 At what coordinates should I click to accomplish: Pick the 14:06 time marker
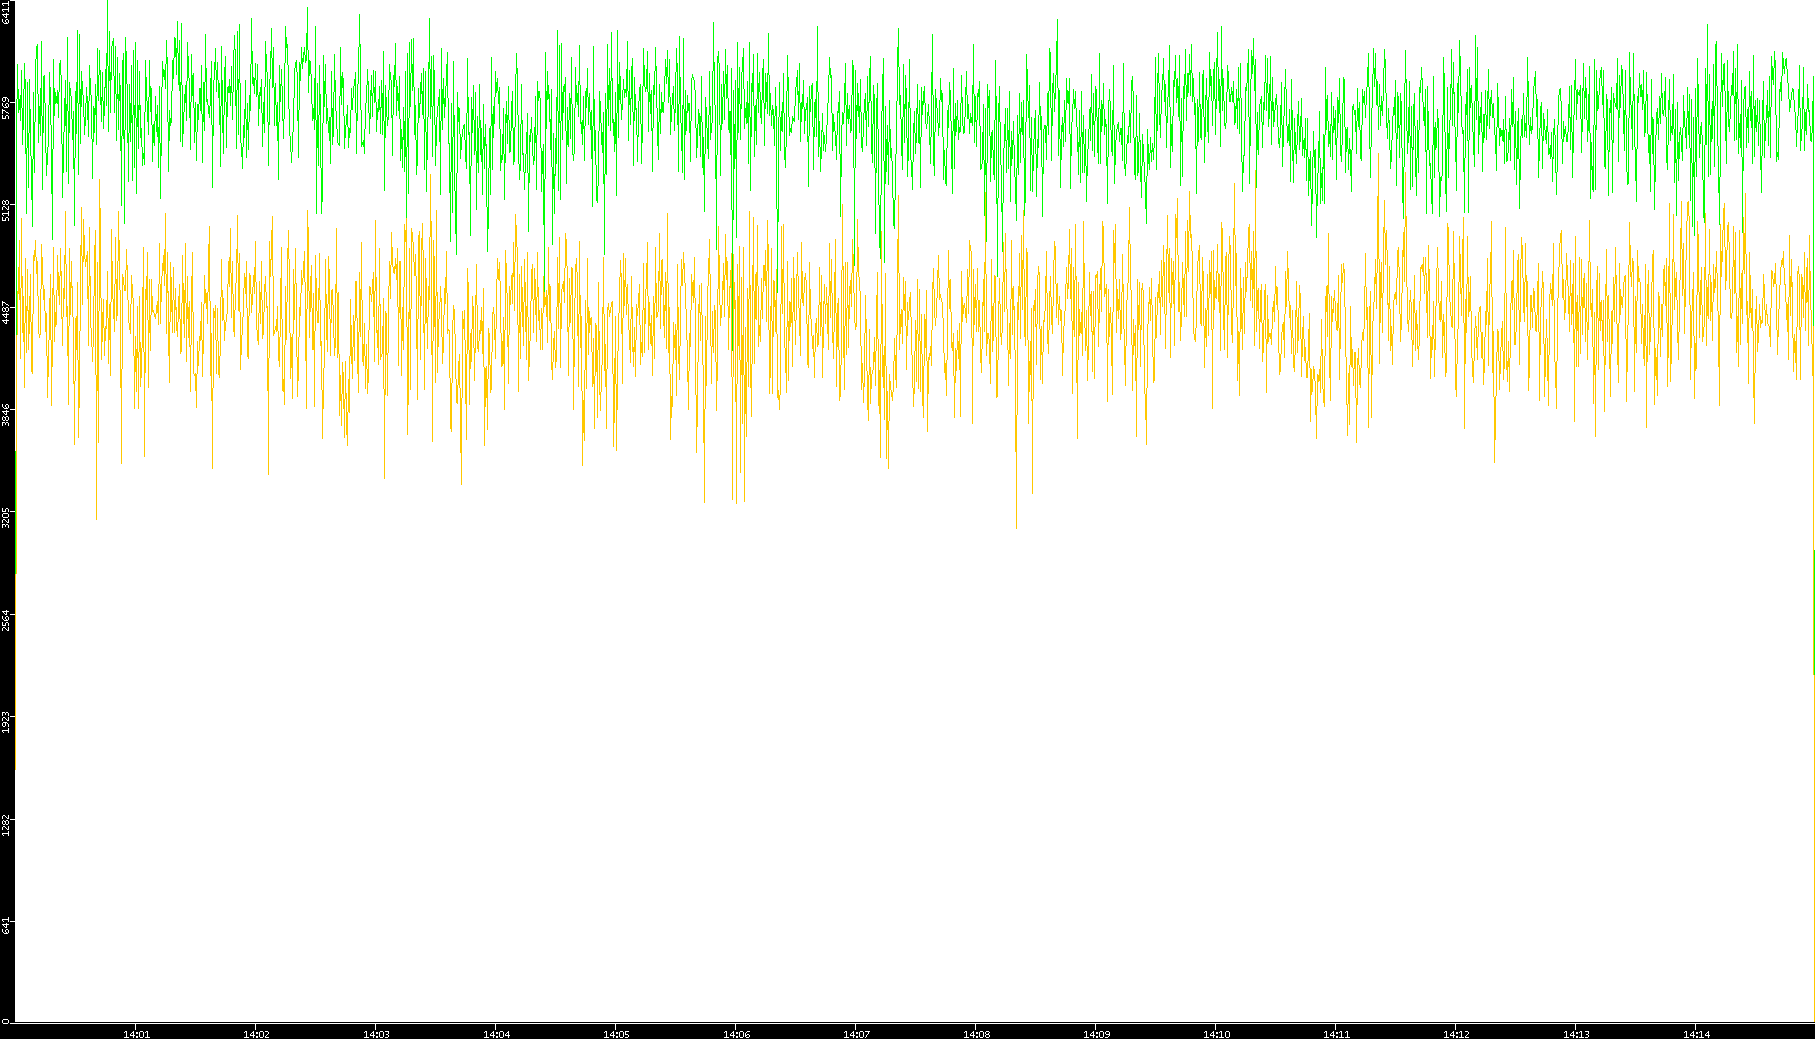(736, 1033)
